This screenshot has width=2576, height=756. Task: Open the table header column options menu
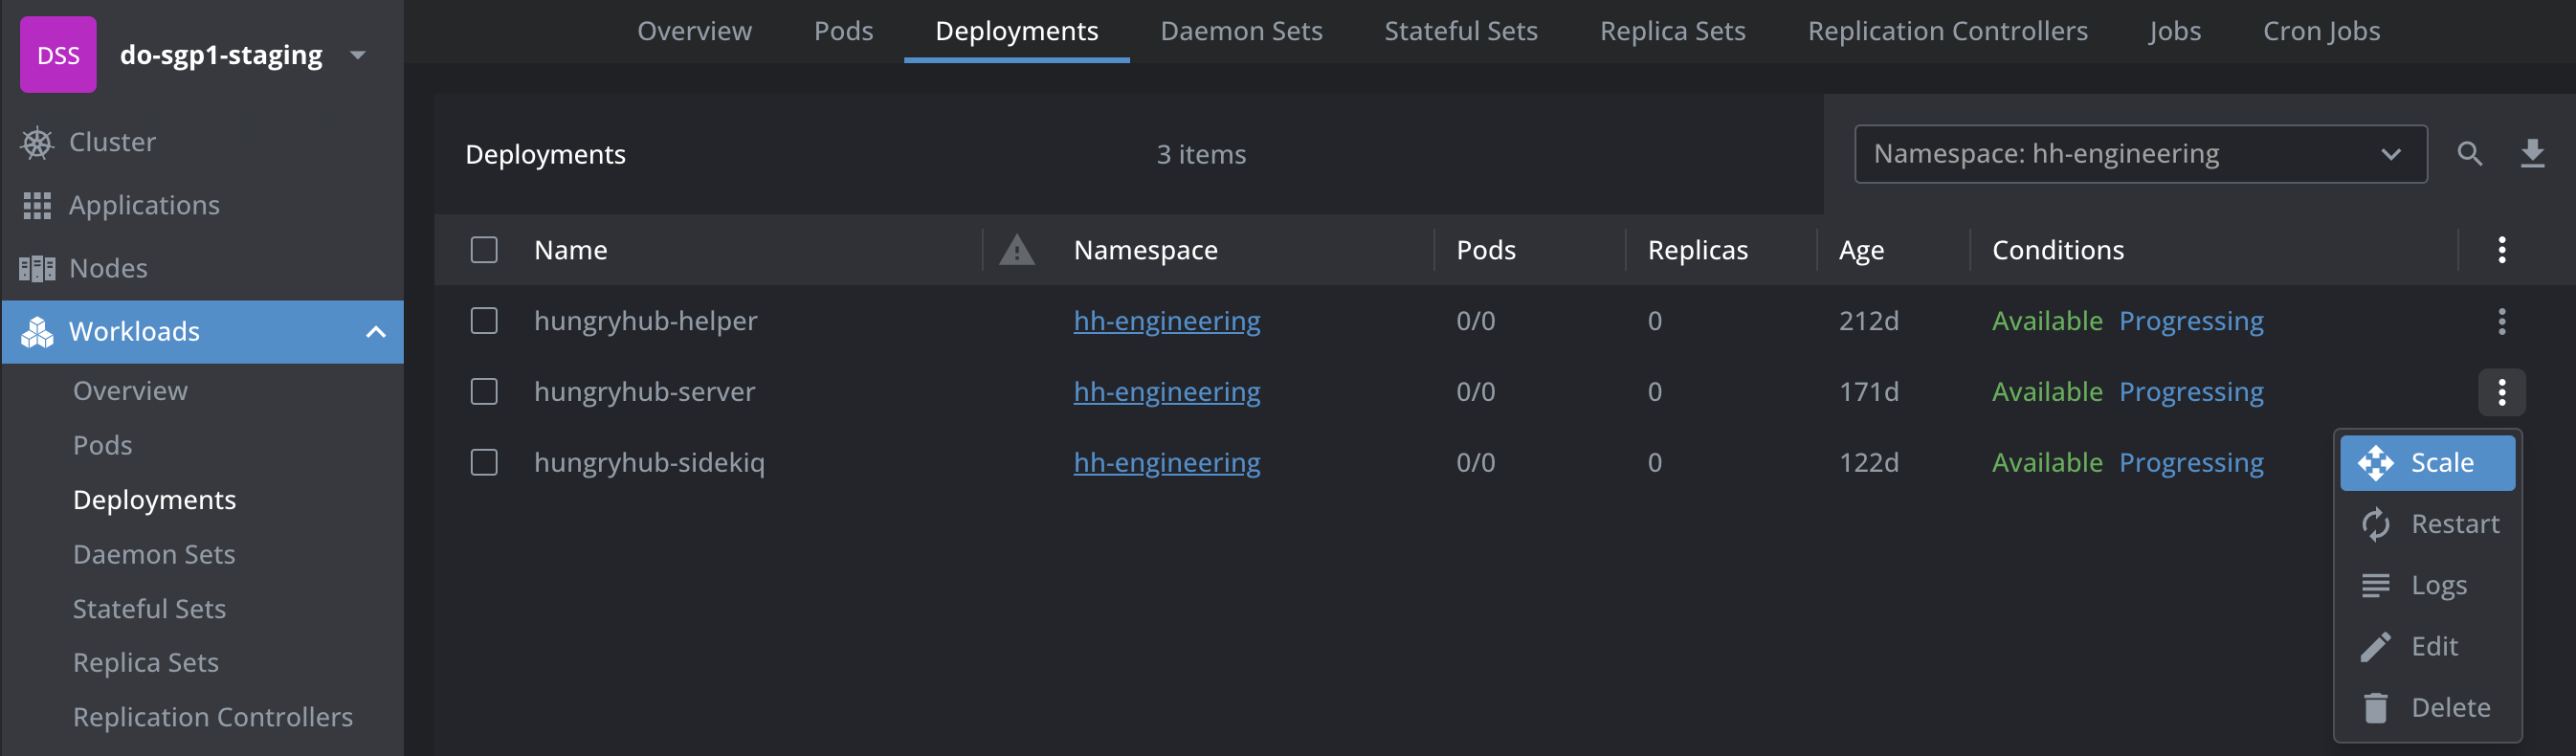[x=2501, y=250]
